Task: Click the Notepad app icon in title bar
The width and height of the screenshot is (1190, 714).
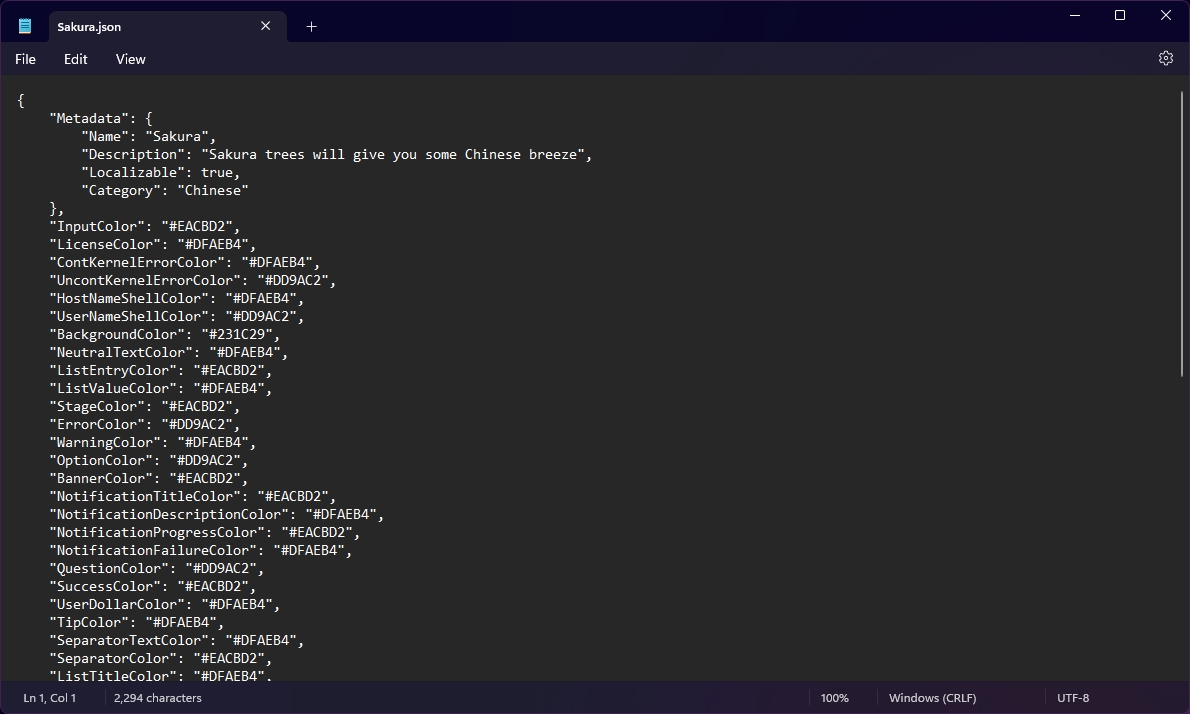Action: point(25,27)
